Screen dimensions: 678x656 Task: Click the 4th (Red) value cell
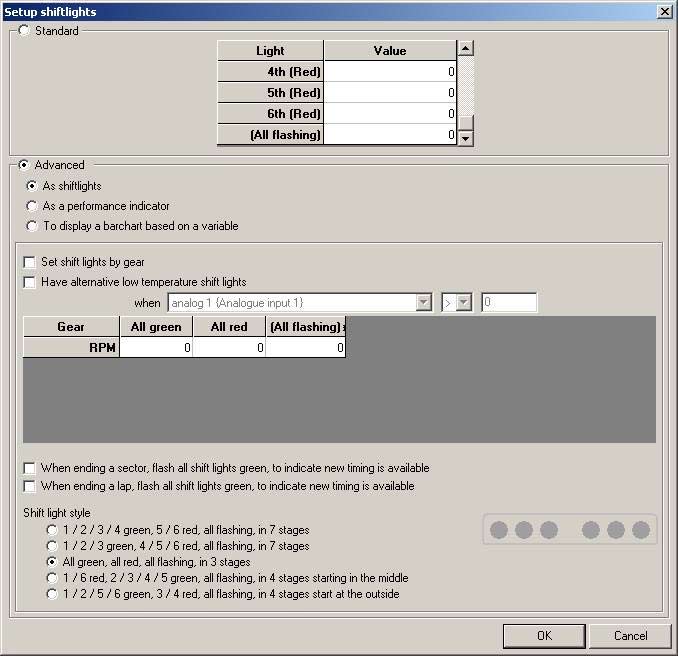point(390,72)
